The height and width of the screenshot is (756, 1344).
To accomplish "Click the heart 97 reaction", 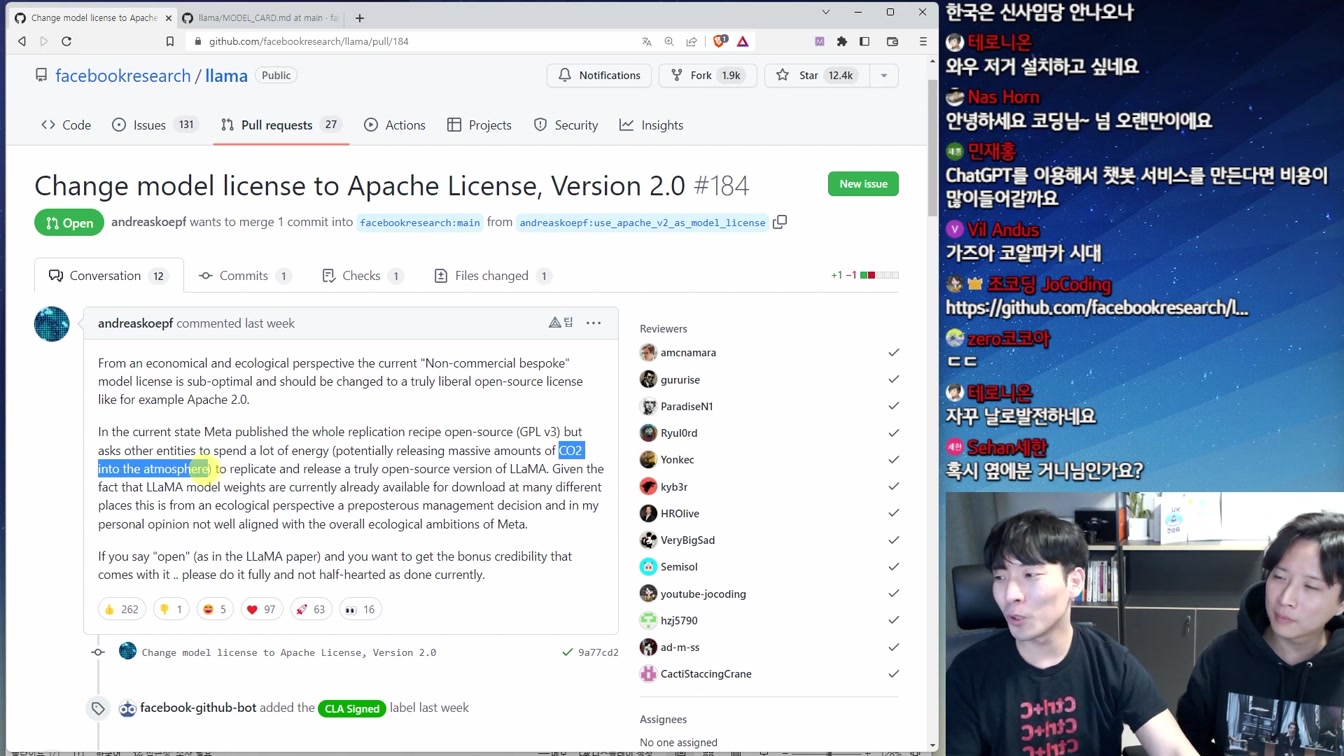I will (261, 609).
